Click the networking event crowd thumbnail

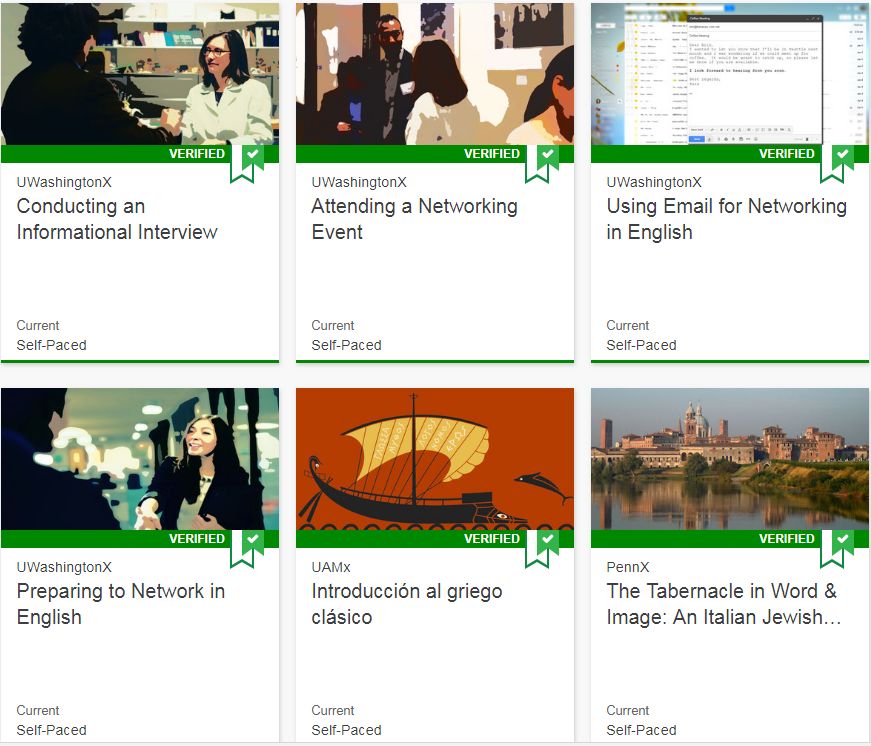[434, 73]
